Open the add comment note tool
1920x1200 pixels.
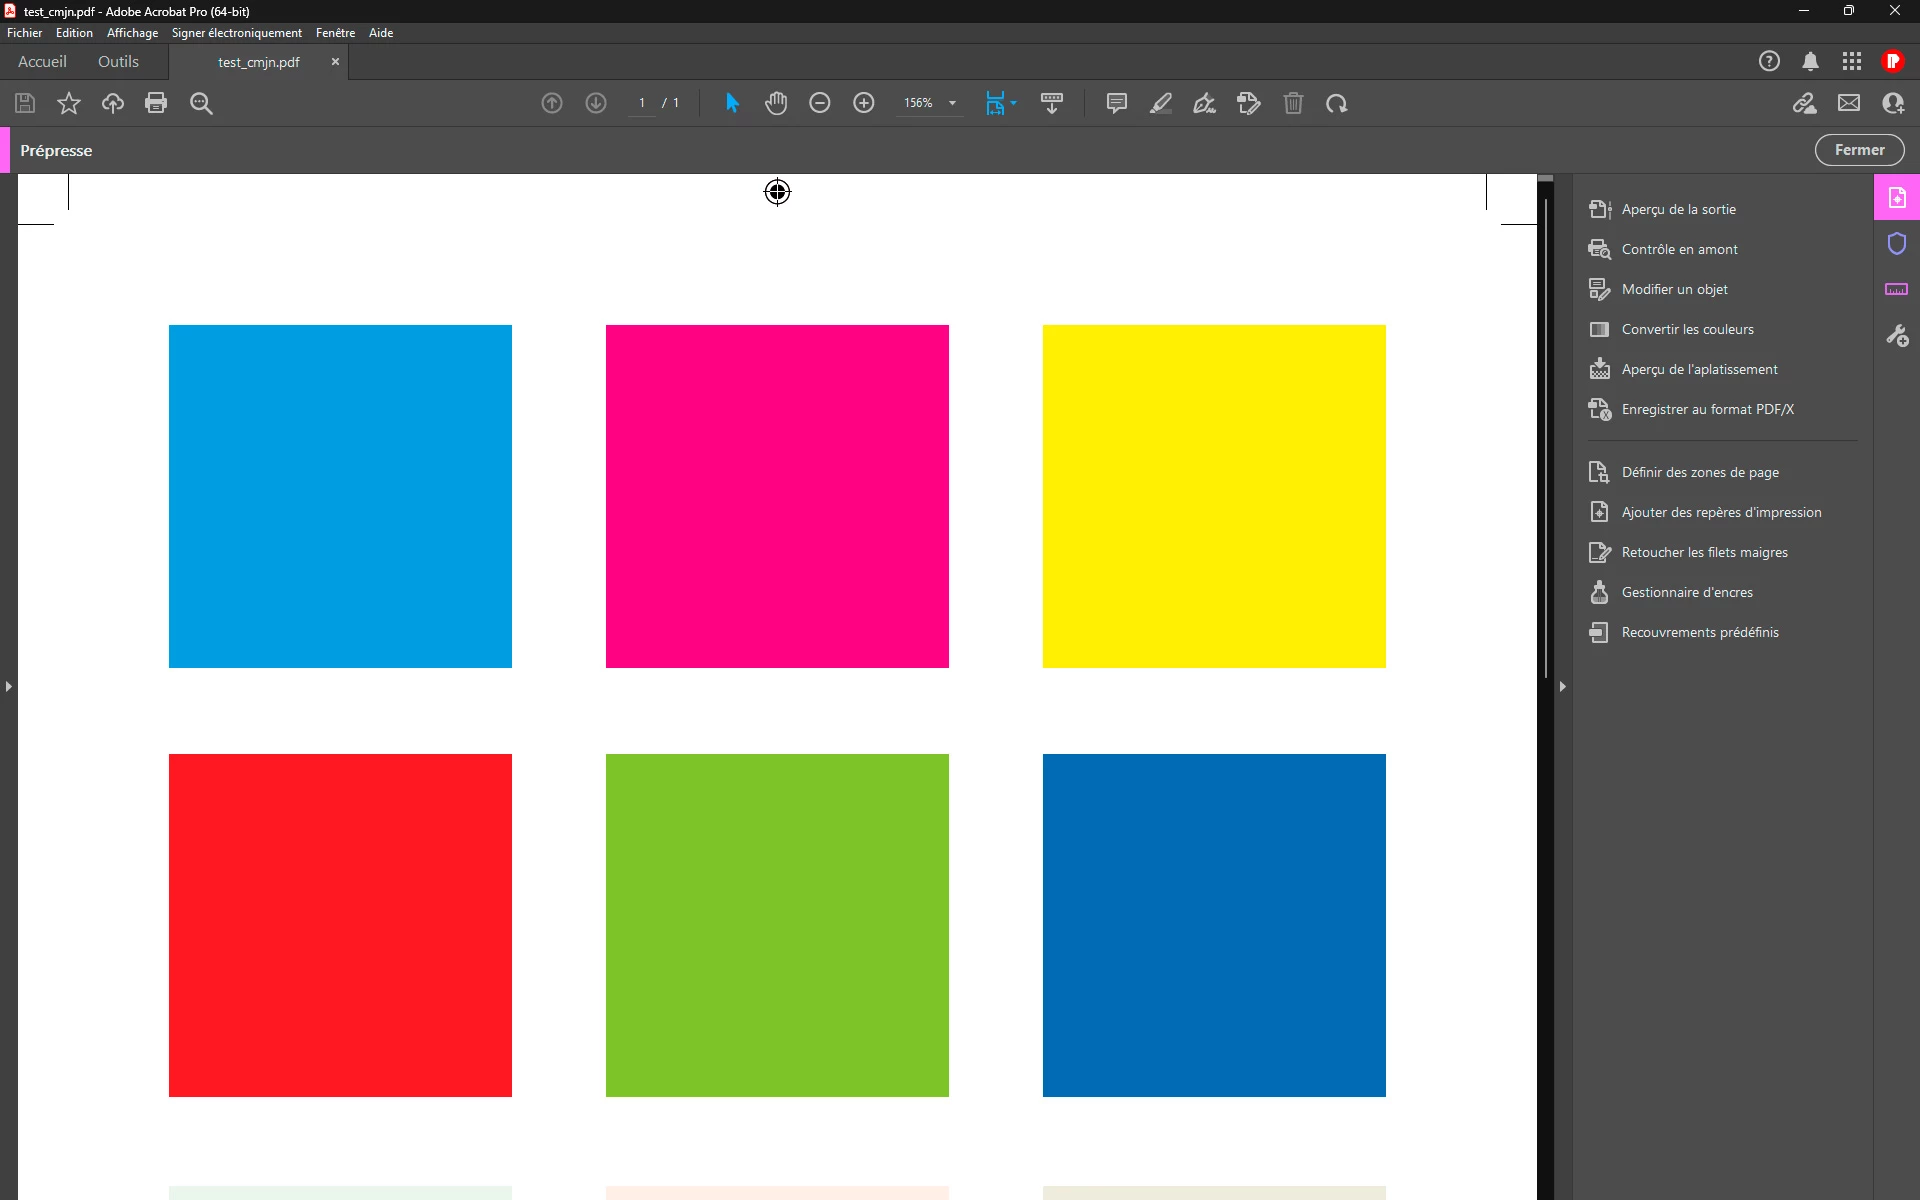pos(1117,103)
